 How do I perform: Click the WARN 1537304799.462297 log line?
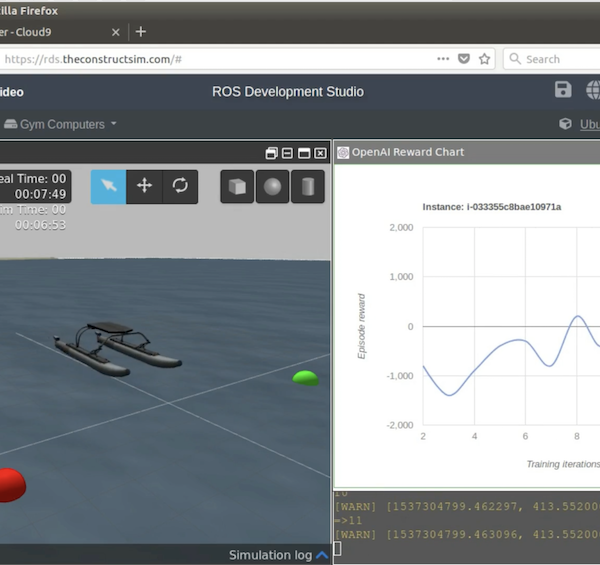(x=467, y=506)
